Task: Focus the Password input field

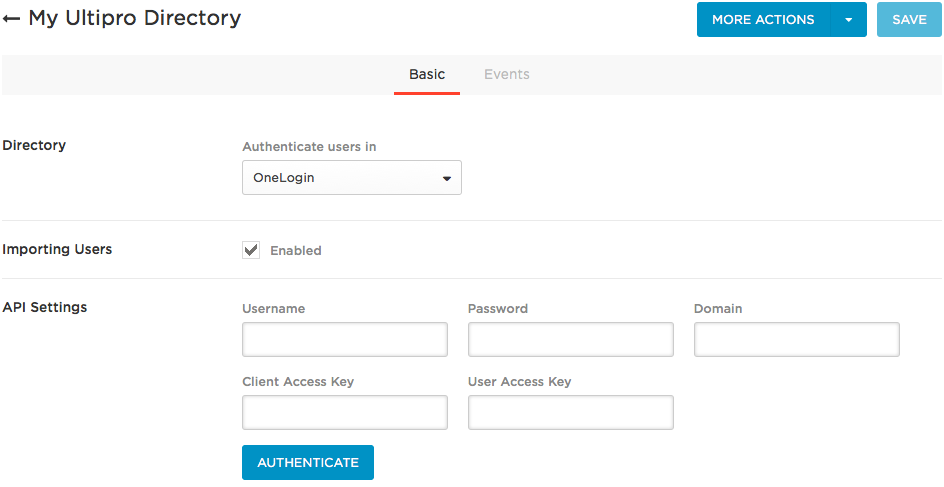Action: (571, 340)
